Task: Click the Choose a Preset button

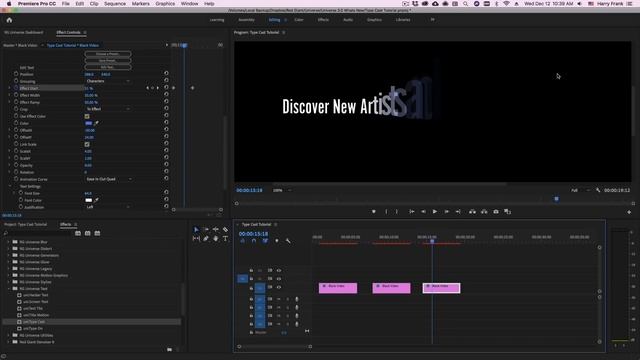Action: click(108, 54)
